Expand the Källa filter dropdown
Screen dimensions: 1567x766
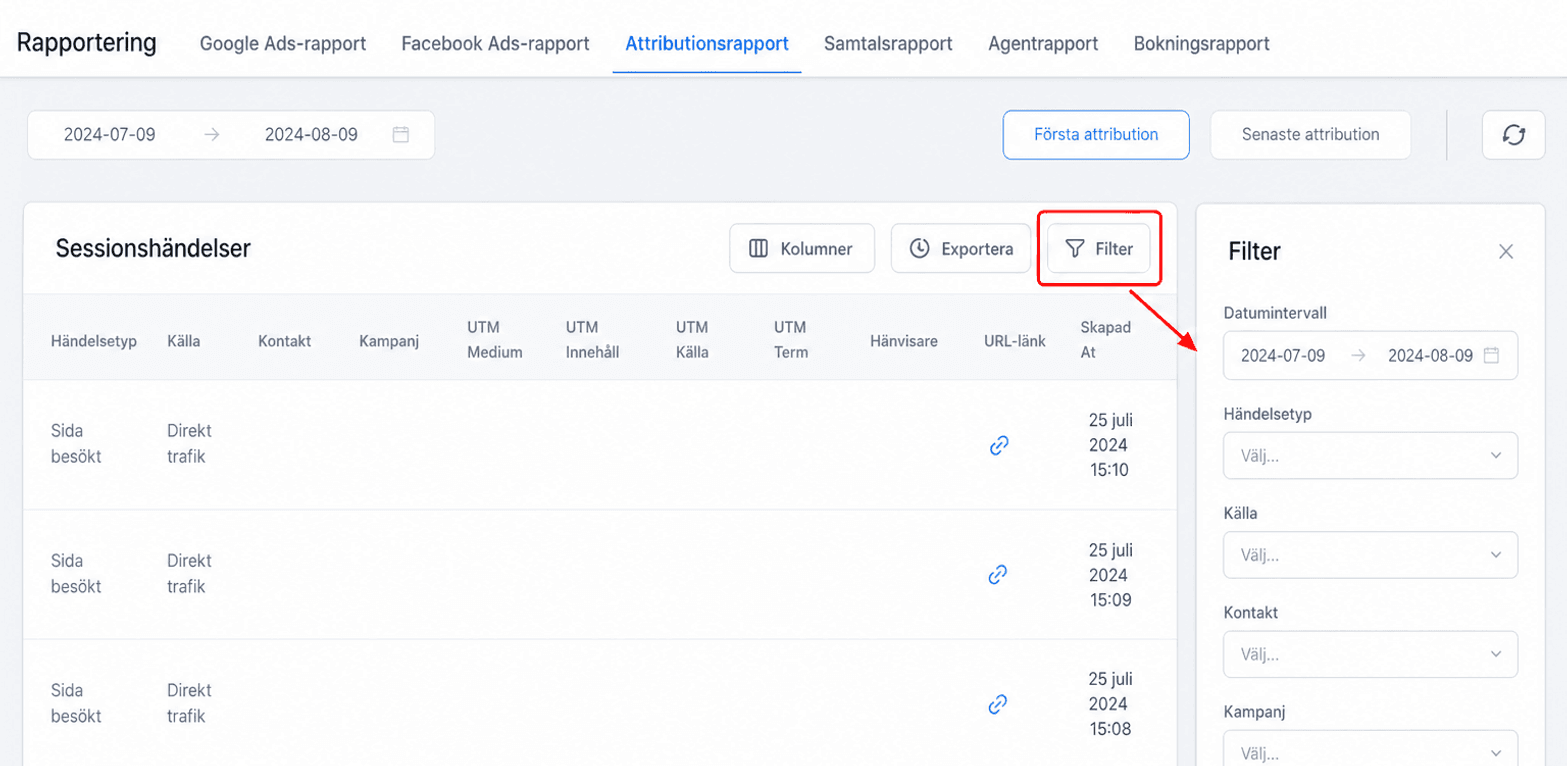pos(1370,555)
